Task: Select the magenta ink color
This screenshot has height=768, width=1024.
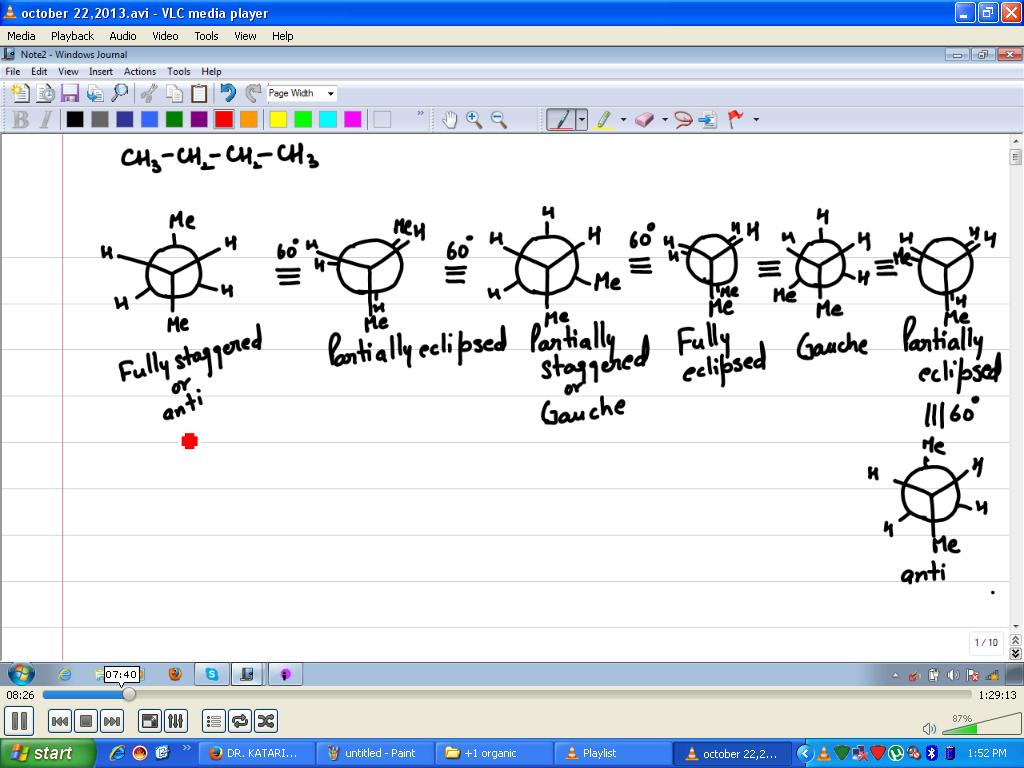Action: [x=353, y=120]
